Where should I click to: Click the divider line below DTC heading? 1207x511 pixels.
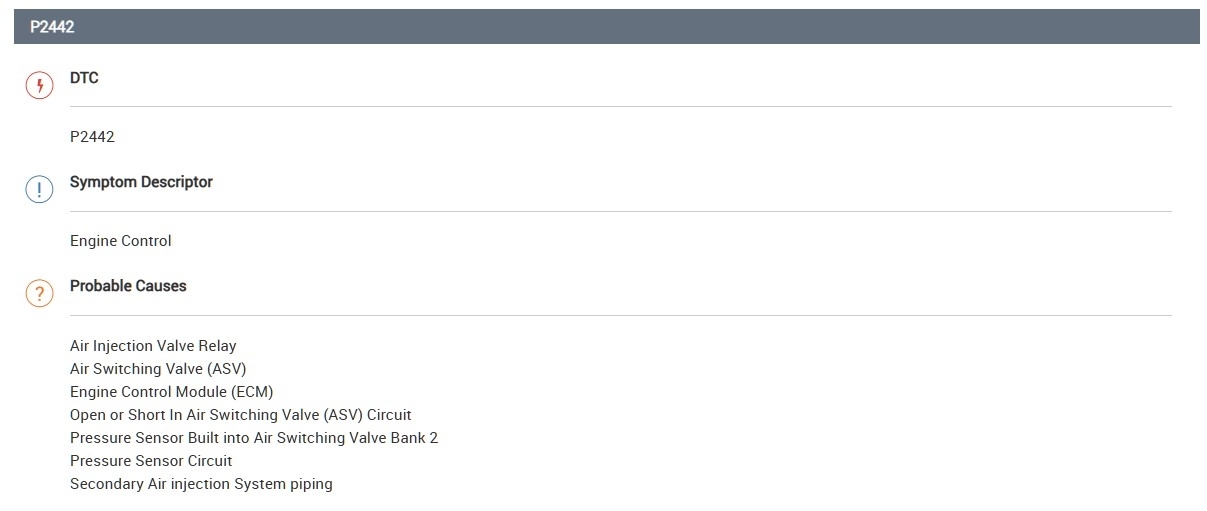[x=620, y=106]
